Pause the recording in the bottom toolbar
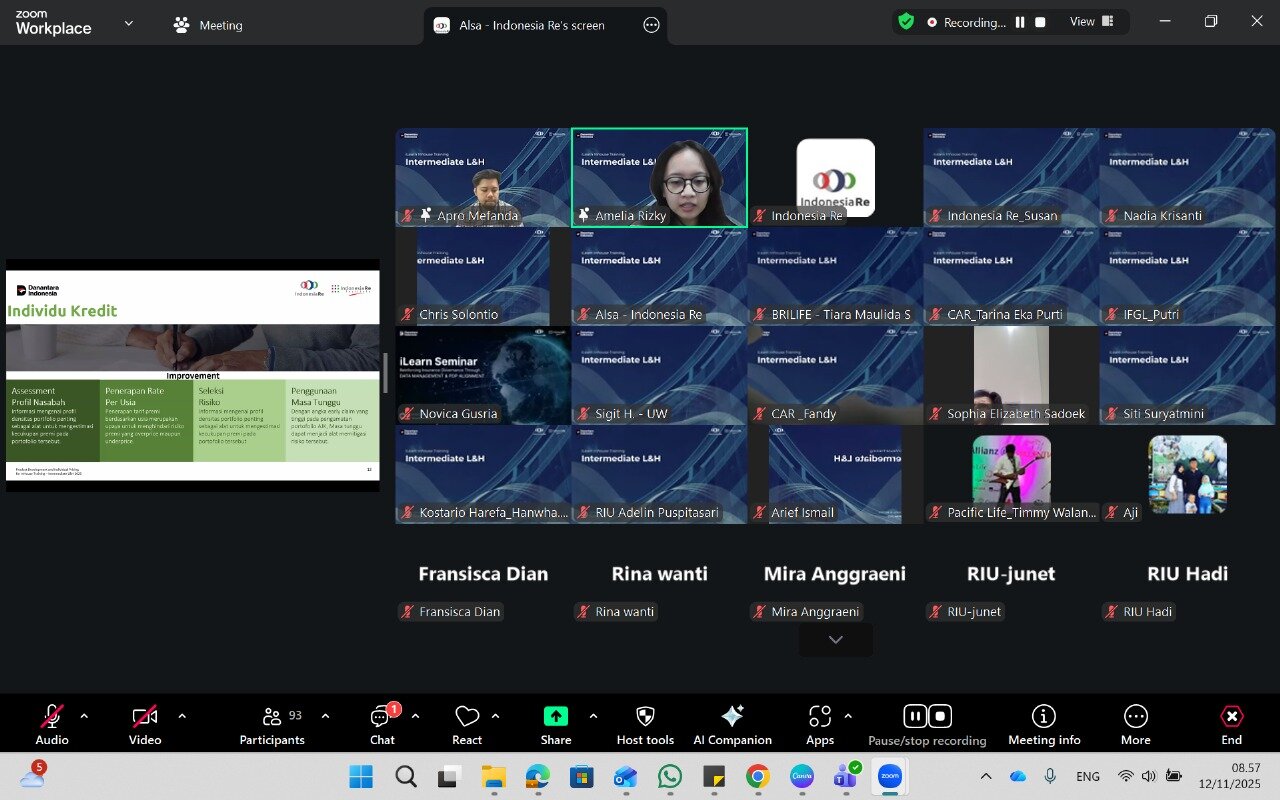Viewport: 1280px width, 800px height. 914,716
